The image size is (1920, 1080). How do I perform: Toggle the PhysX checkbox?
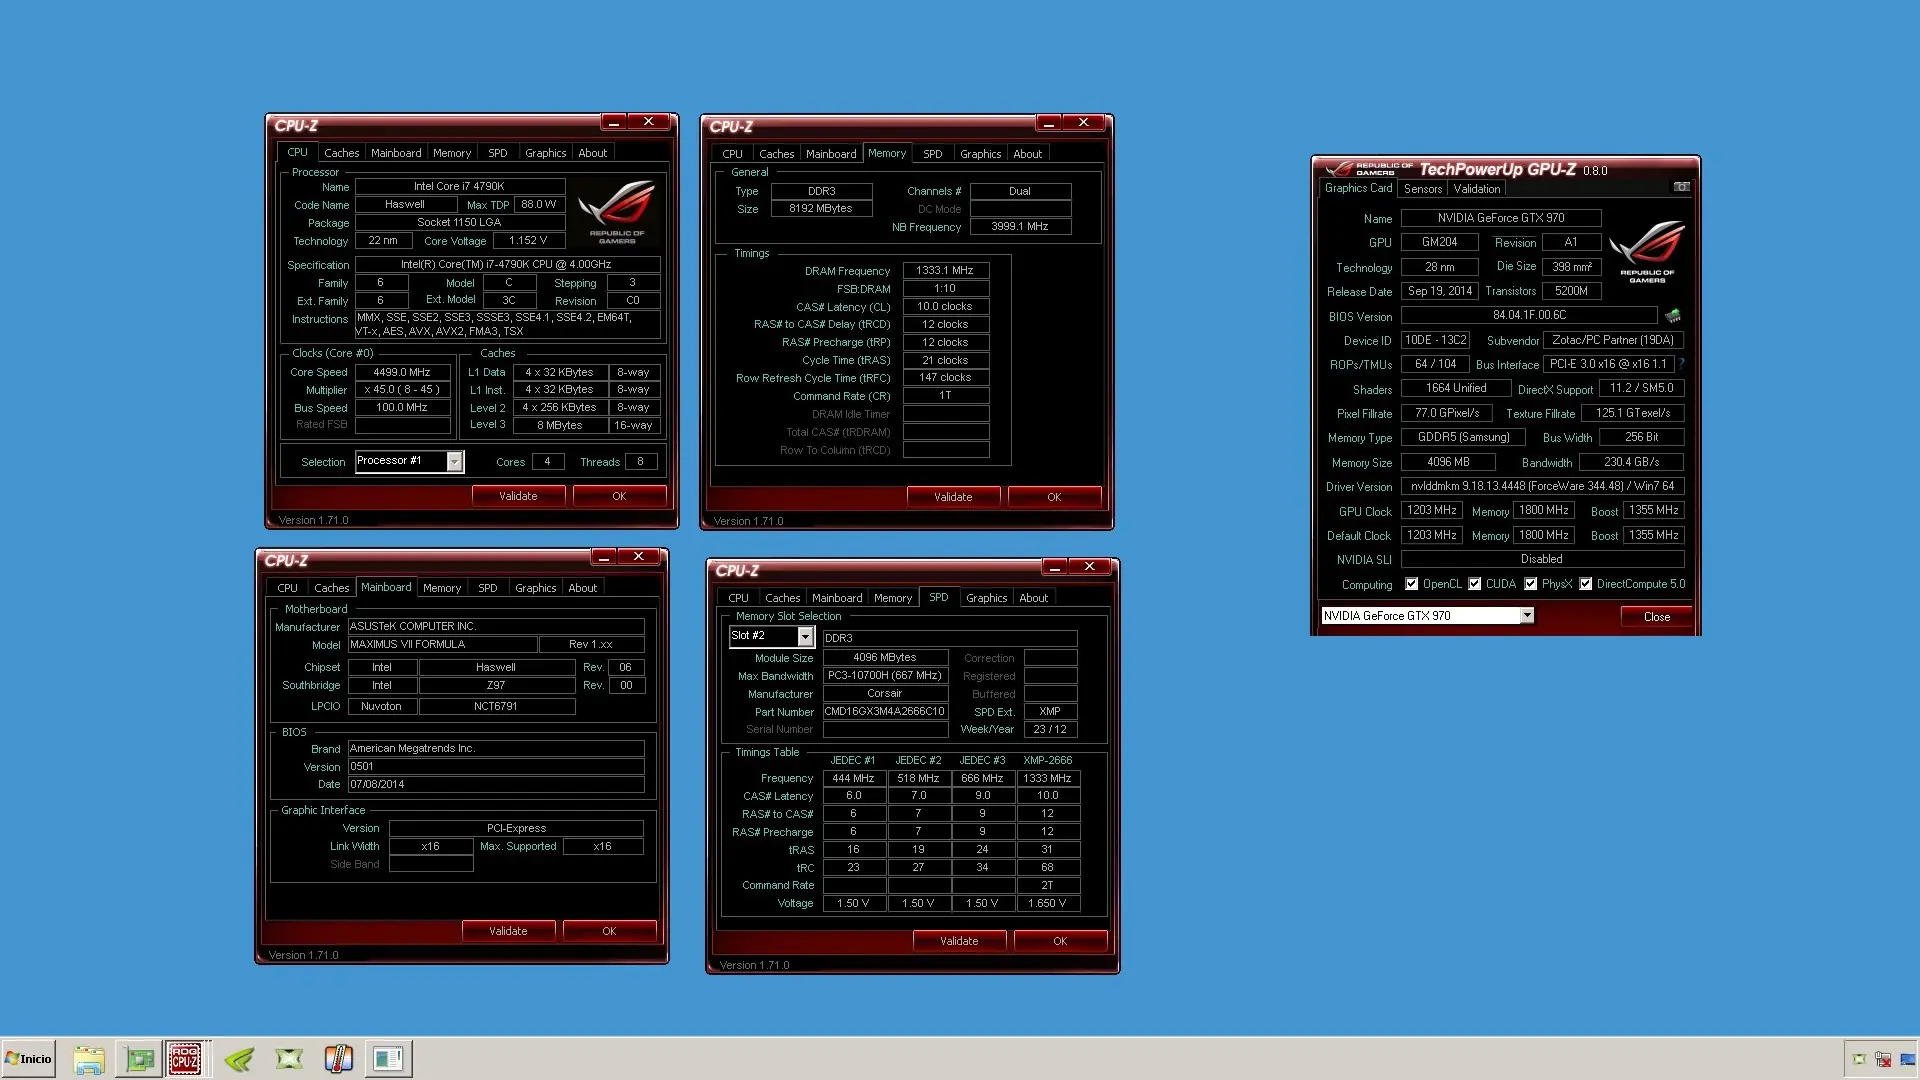[x=1530, y=584]
